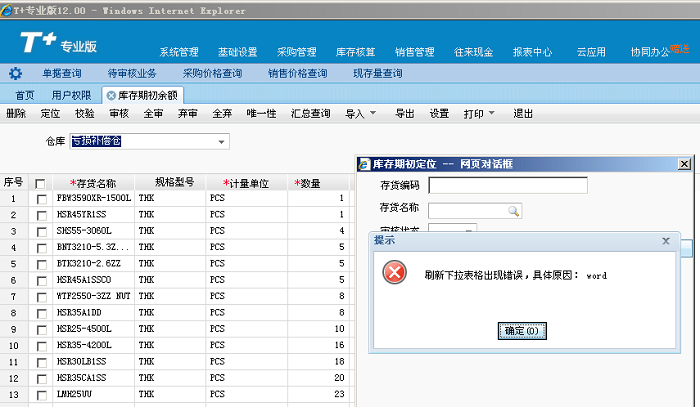Close the 提示 dialog with x

click(666, 241)
